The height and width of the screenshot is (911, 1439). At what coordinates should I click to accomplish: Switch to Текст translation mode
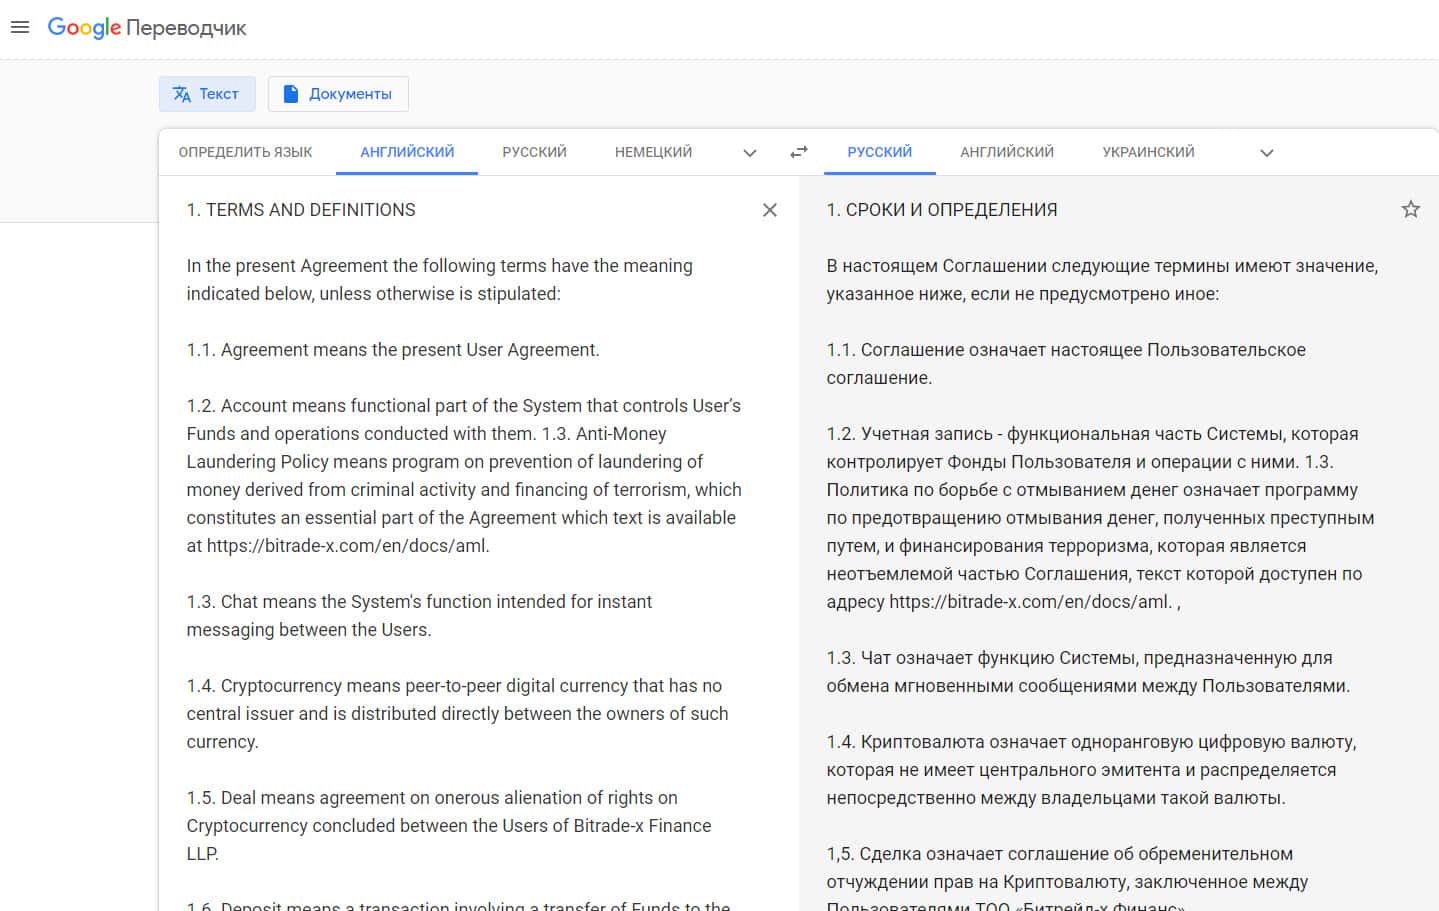tap(207, 94)
